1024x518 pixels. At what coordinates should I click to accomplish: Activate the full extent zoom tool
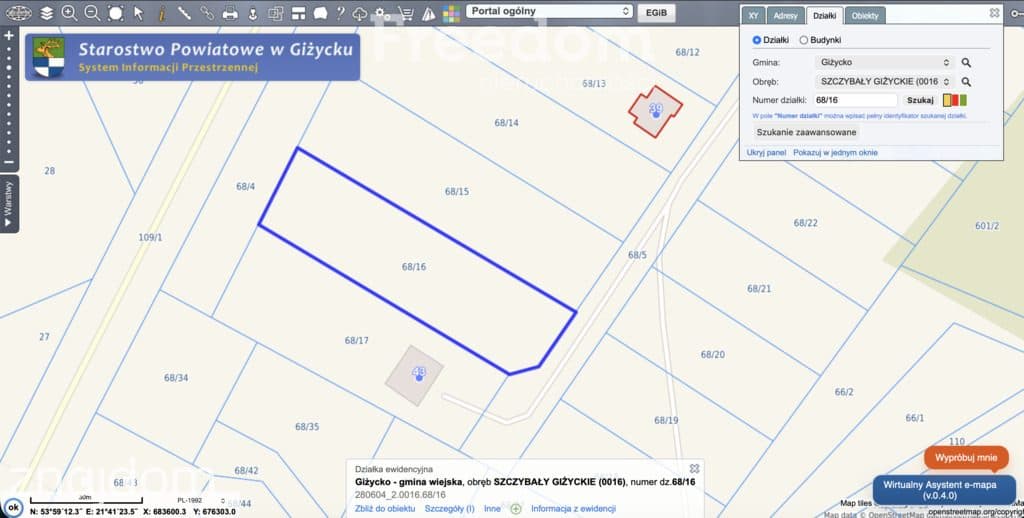(115, 12)
